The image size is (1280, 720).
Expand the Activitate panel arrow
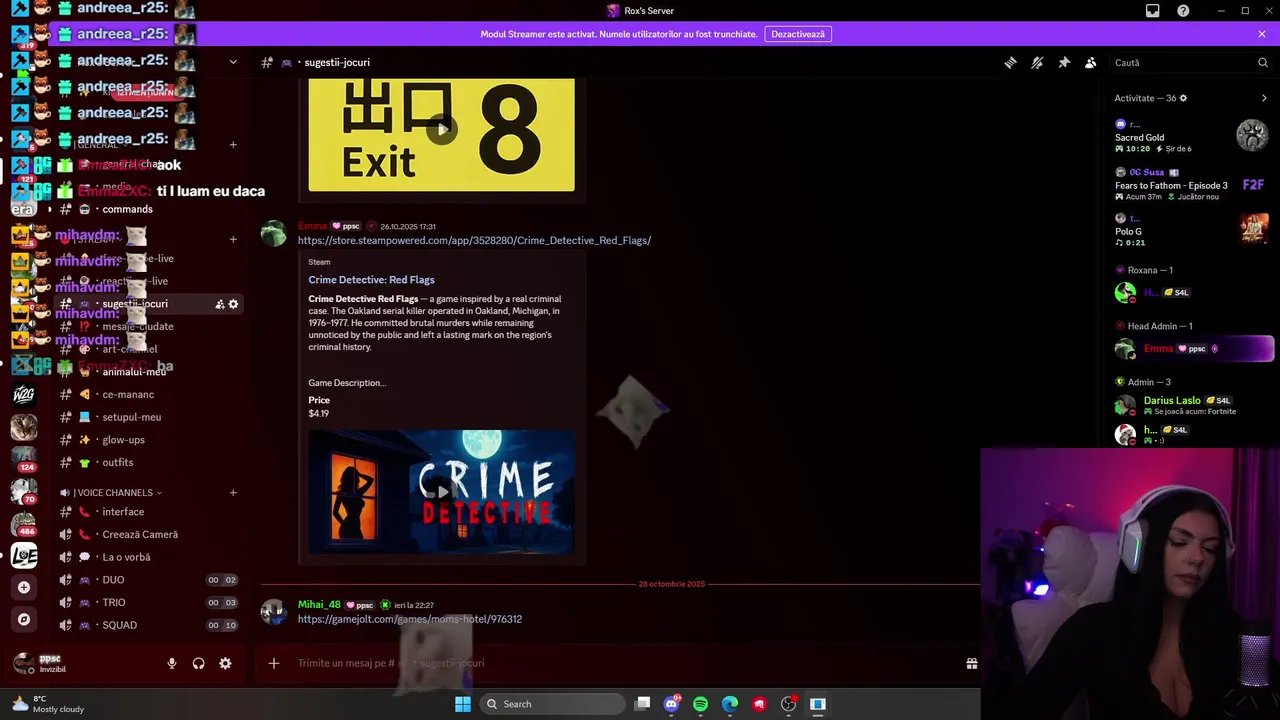tap(1264, 98)
